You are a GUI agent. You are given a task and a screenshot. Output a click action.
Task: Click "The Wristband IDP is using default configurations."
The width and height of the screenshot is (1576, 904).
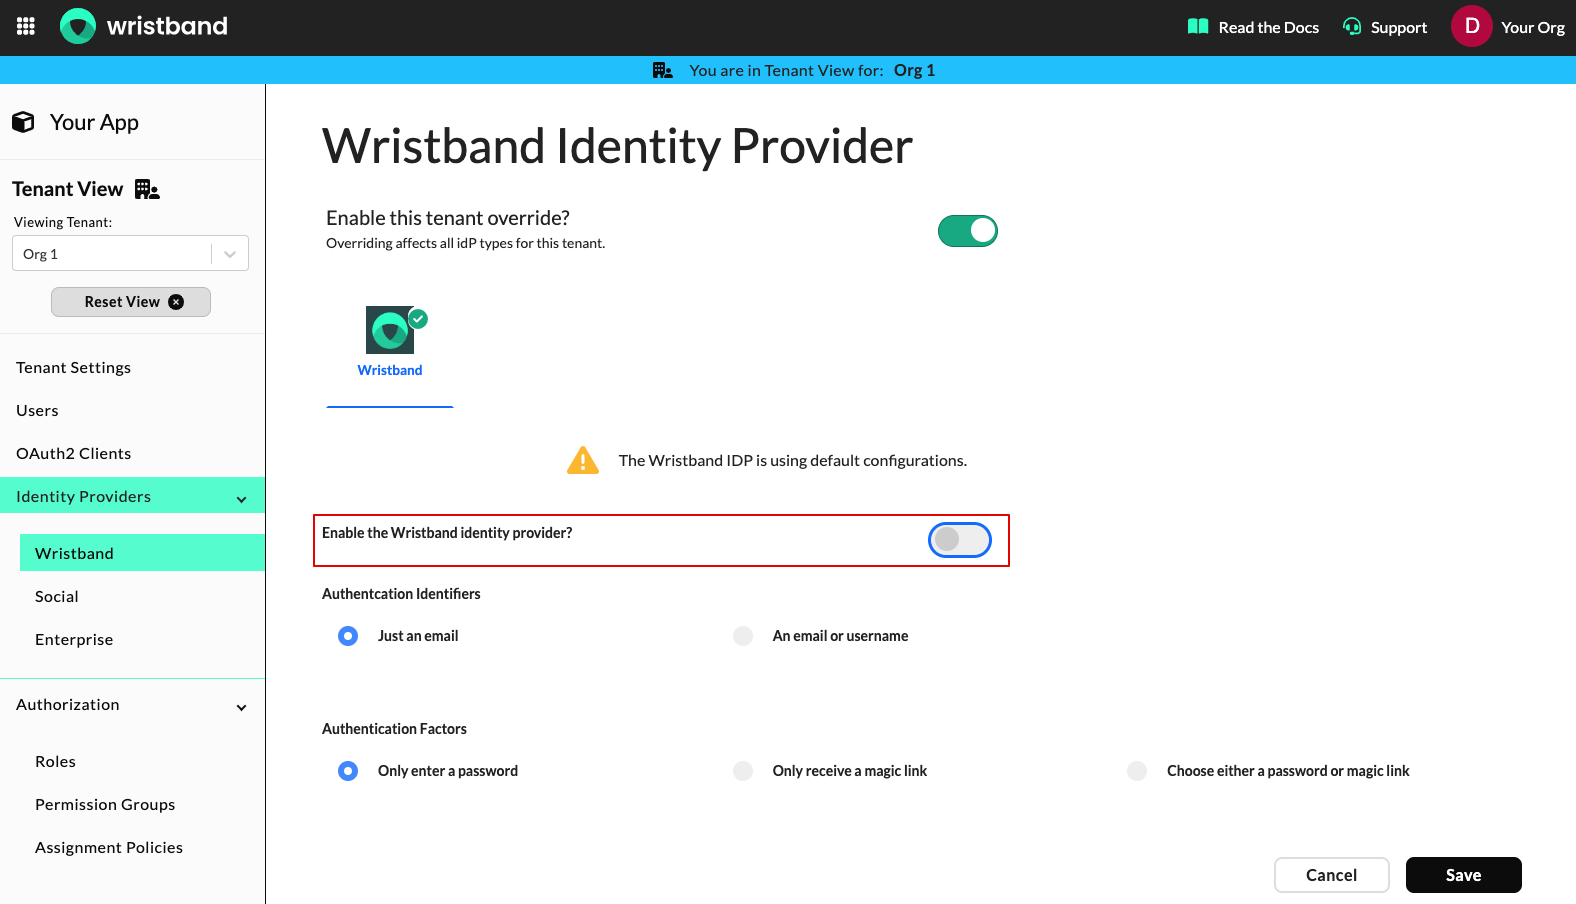pos(793,460)
